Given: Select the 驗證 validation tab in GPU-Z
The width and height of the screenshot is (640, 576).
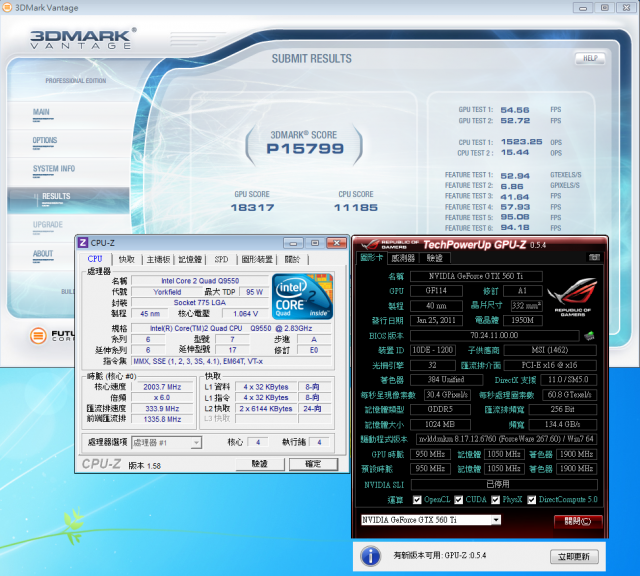Looking at the screenshot, I should [x=435, y=258].
